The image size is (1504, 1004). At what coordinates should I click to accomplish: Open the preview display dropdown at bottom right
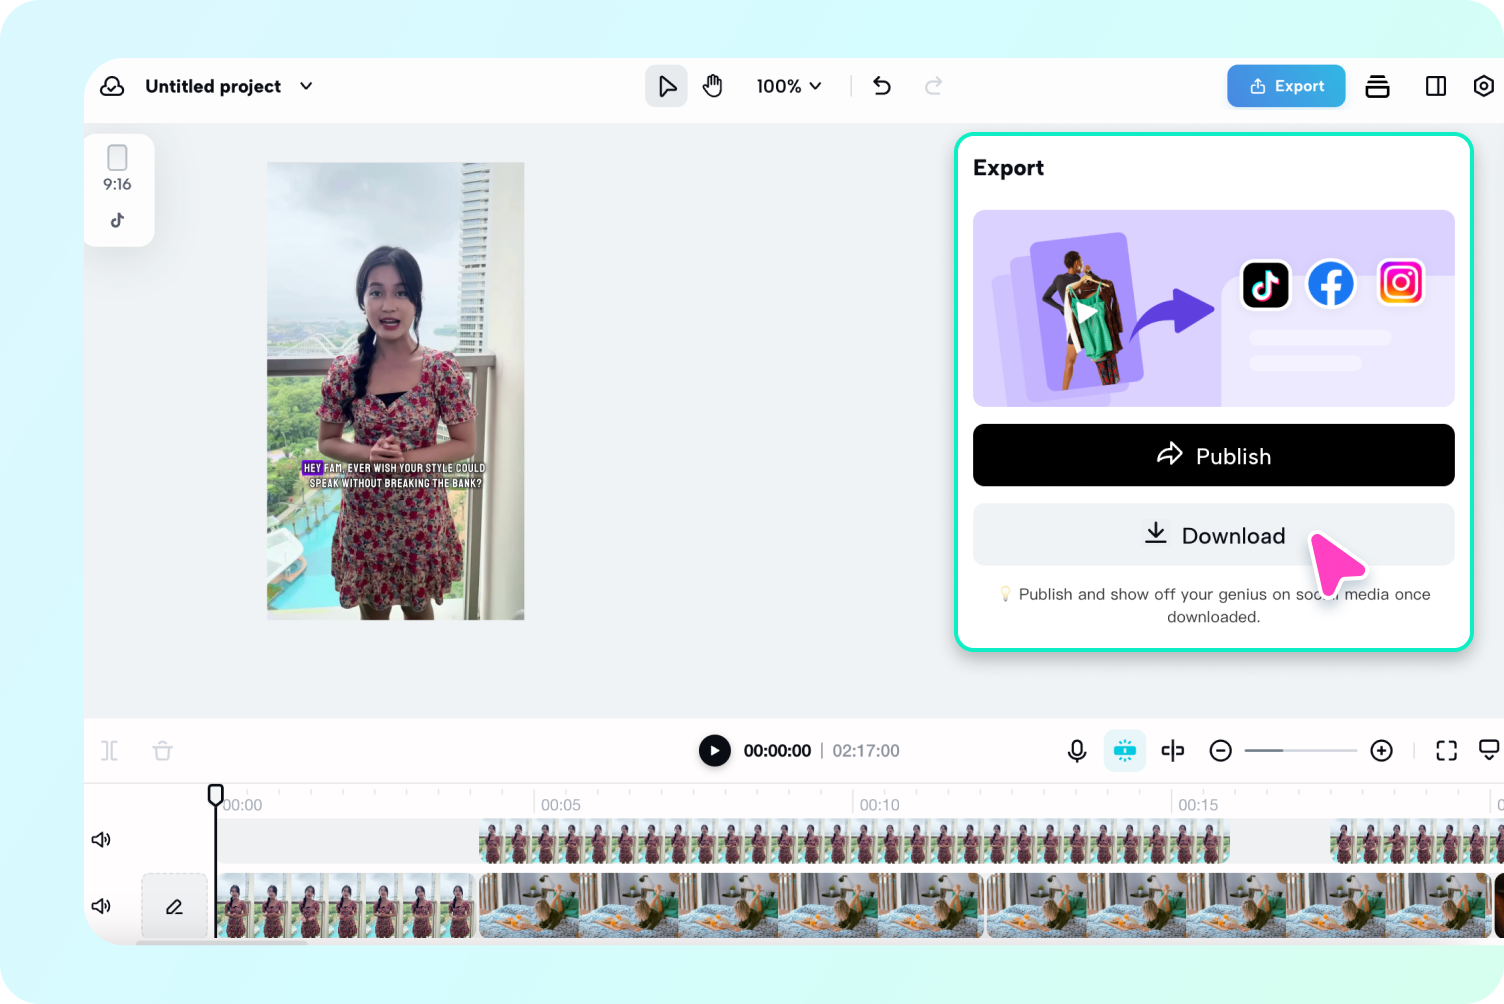point(1491,750)
